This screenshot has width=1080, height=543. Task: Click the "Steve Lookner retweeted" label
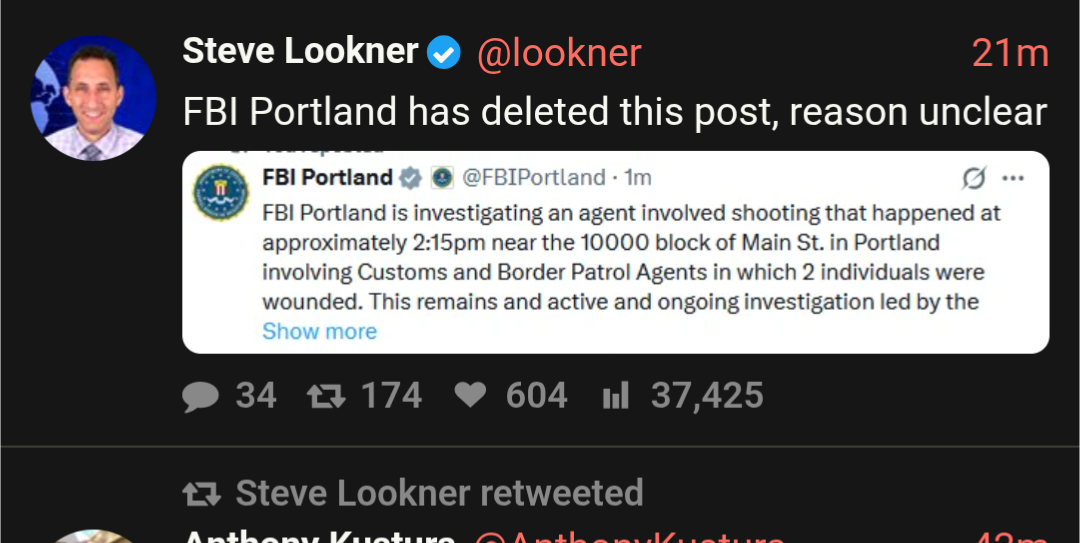(x=439, y=493)
